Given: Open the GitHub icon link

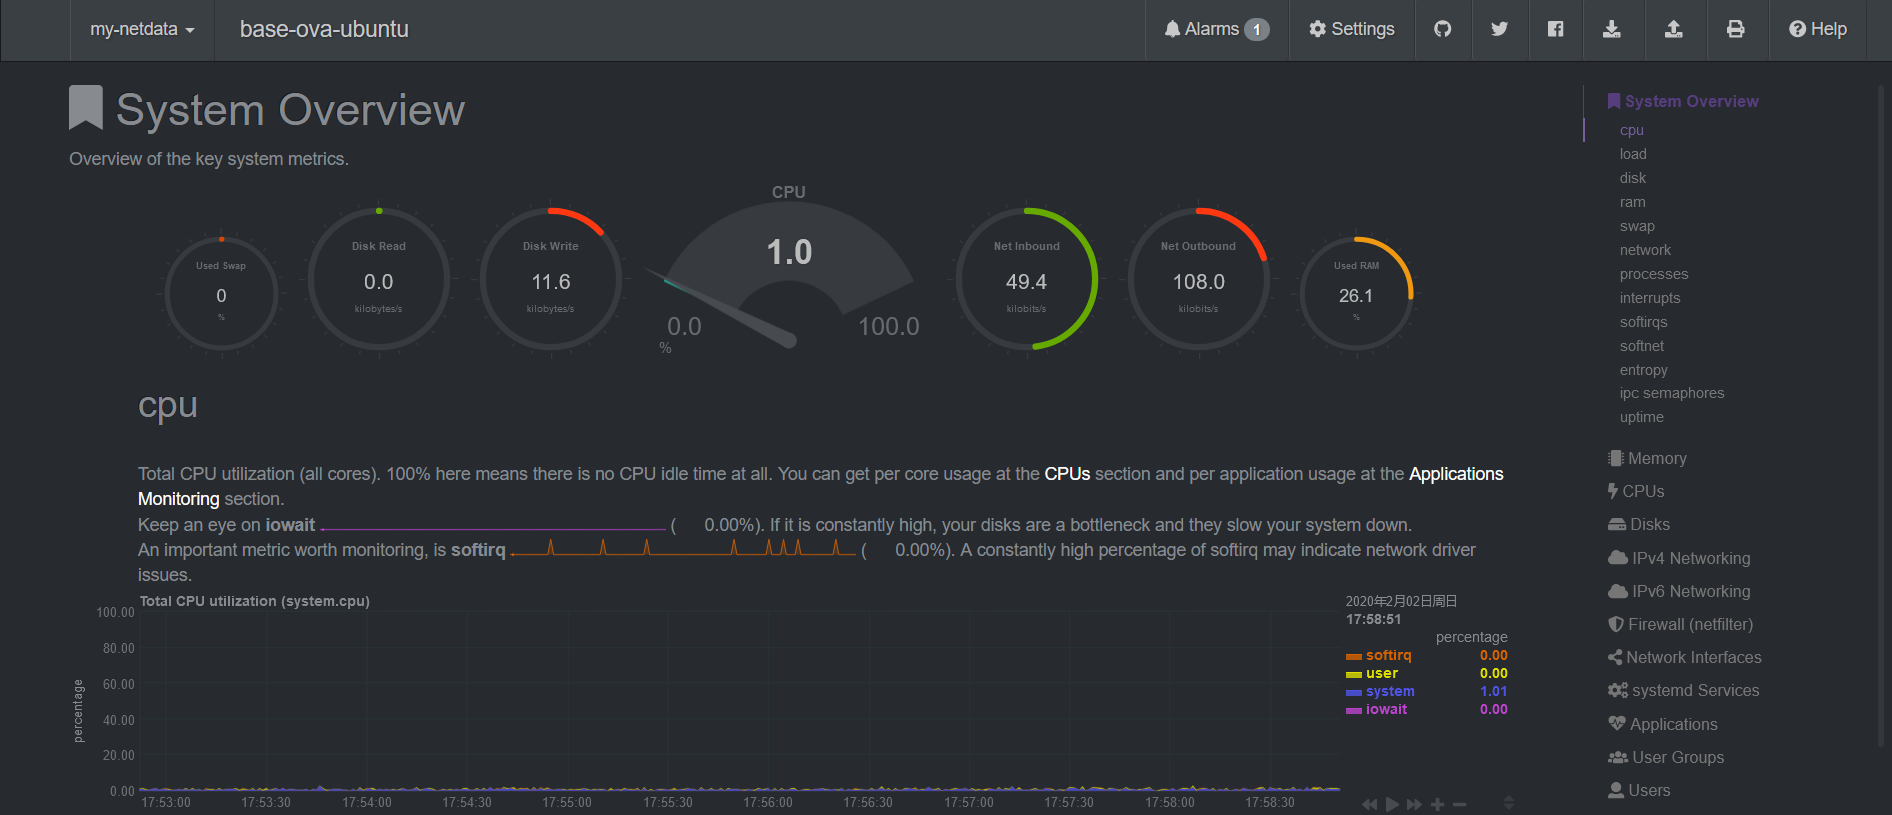Looking at the screenshot, I should 1442,29.
